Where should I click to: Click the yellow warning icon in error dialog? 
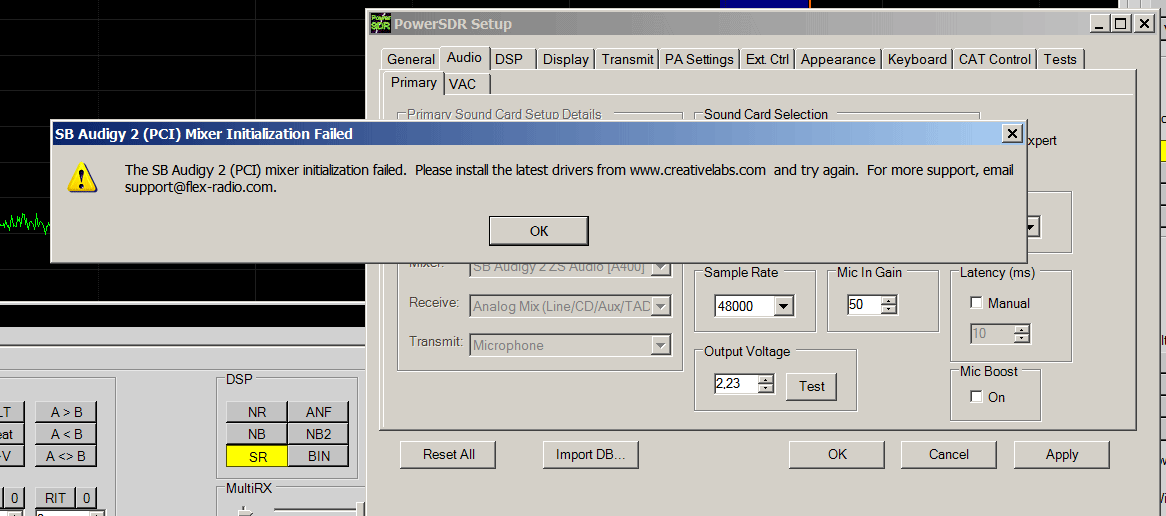coord(83,177)
